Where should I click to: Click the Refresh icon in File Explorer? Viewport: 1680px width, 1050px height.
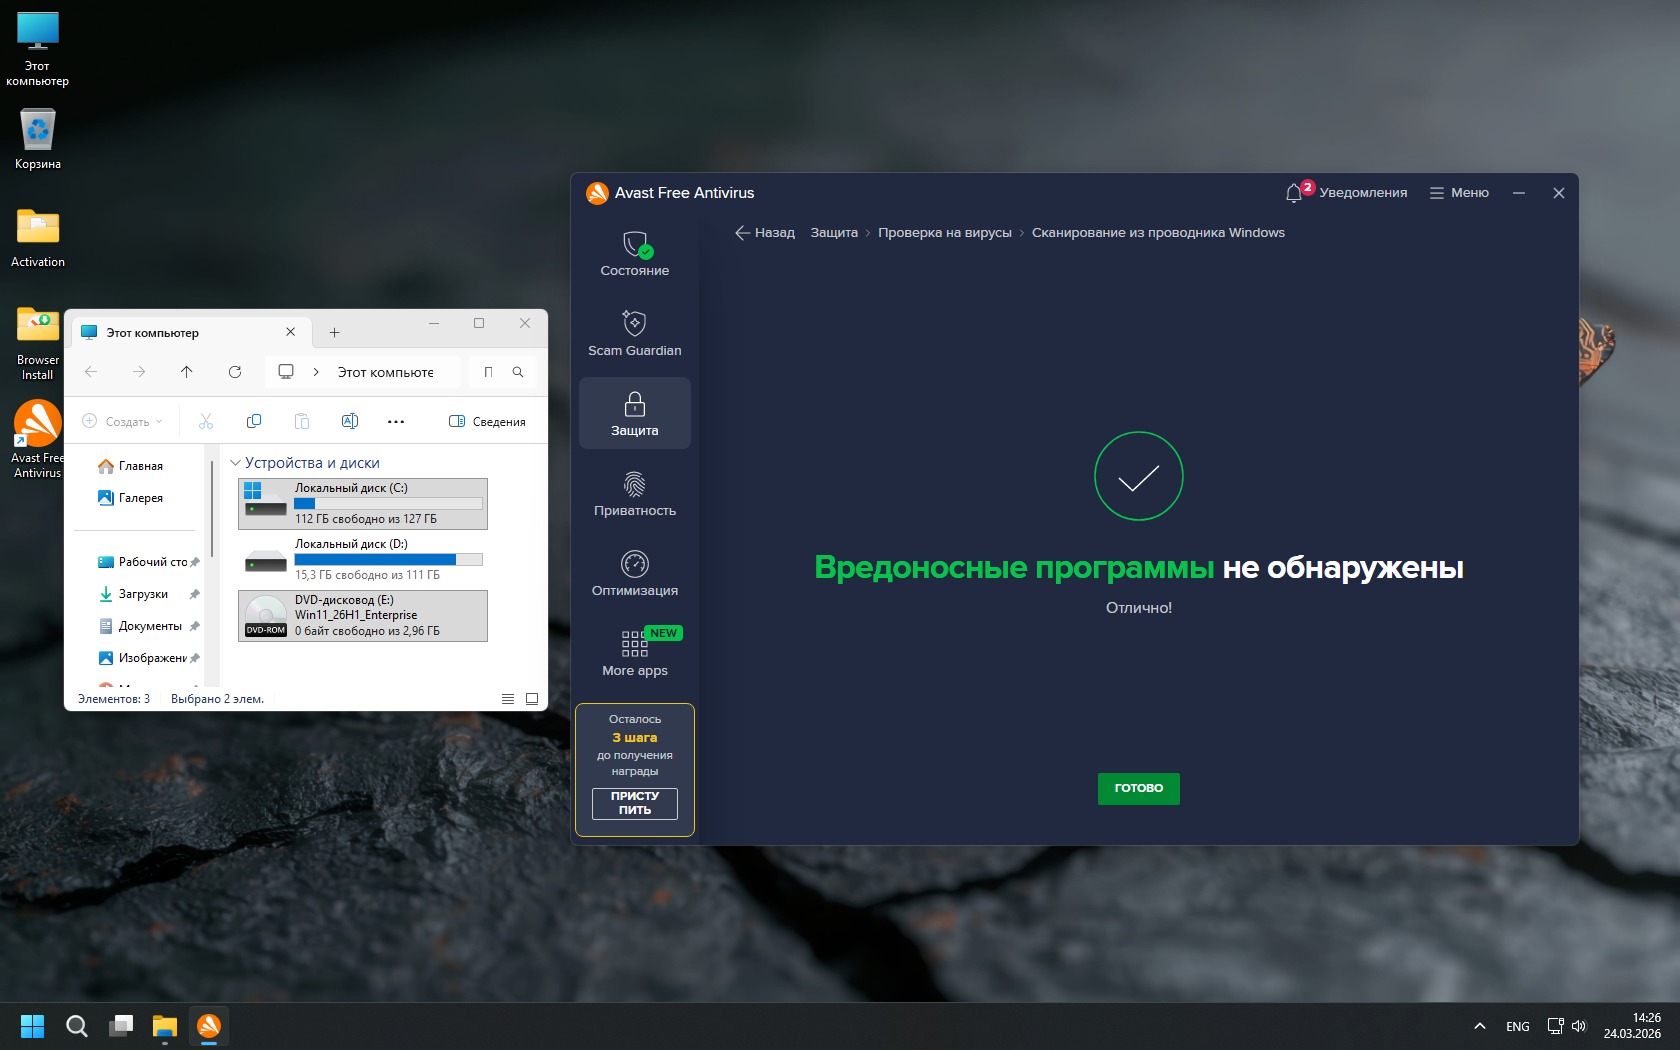[x=235, y=372]
